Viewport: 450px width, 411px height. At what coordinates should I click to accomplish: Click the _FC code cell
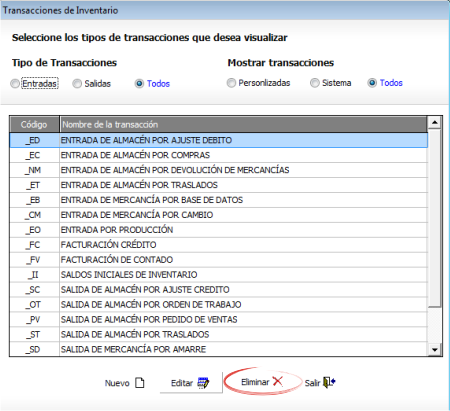[x=34, y=245]
